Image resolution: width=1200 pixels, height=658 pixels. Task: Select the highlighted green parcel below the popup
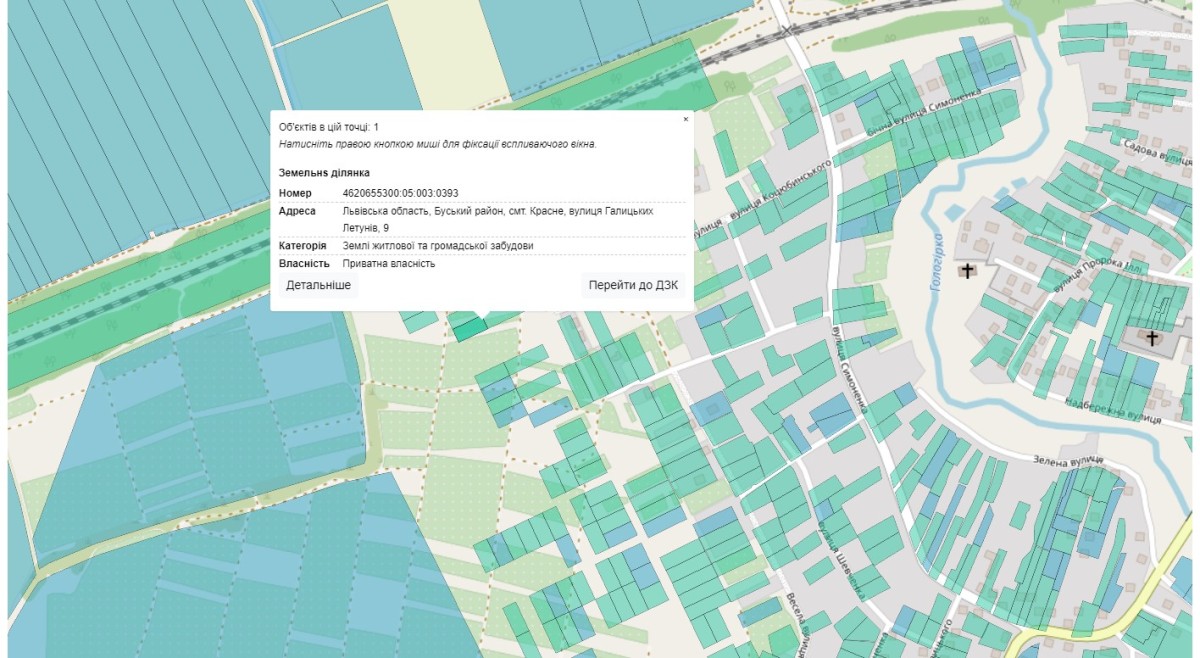[x=466, y=328]
